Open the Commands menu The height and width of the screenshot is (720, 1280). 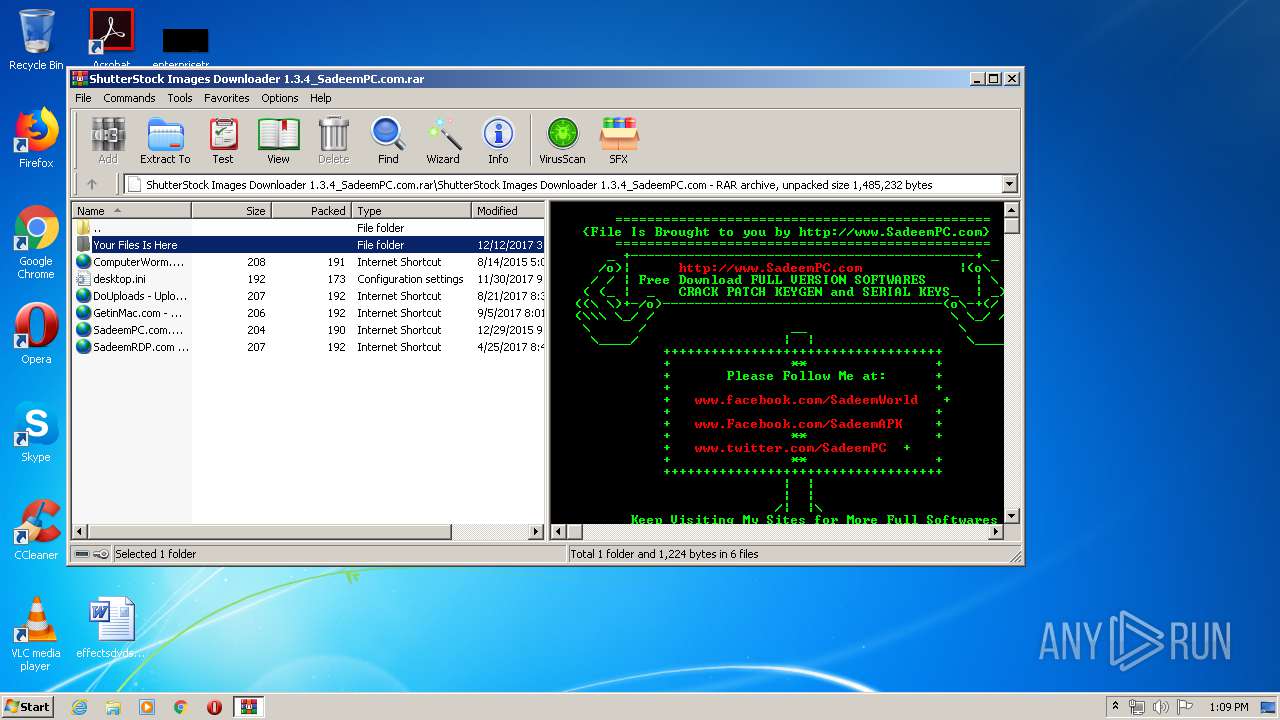(x=129, y=98)
